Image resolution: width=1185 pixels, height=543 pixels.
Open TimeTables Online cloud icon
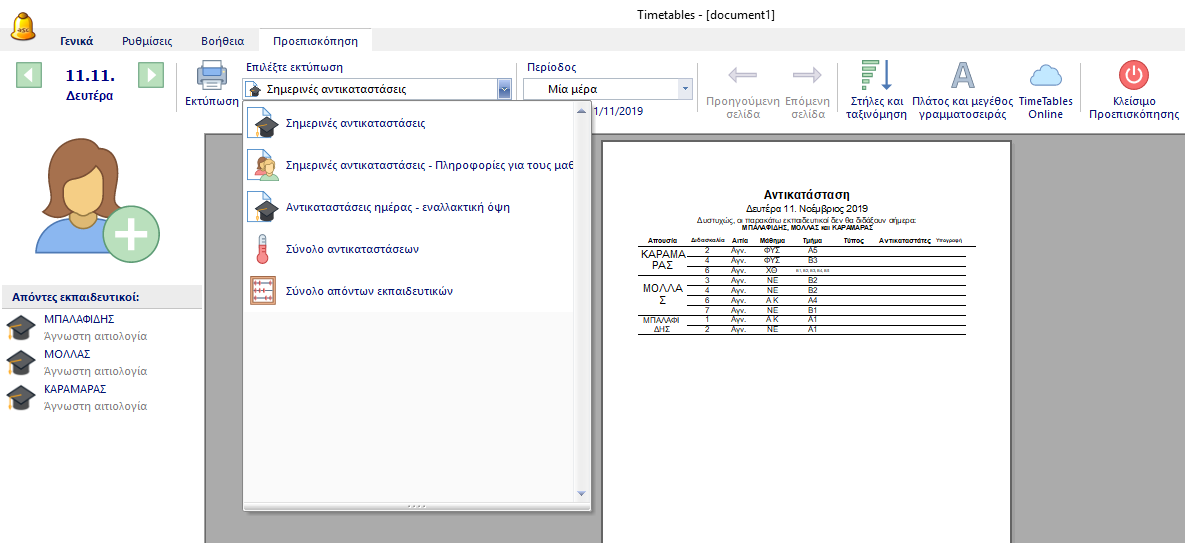click(1045, 76)
